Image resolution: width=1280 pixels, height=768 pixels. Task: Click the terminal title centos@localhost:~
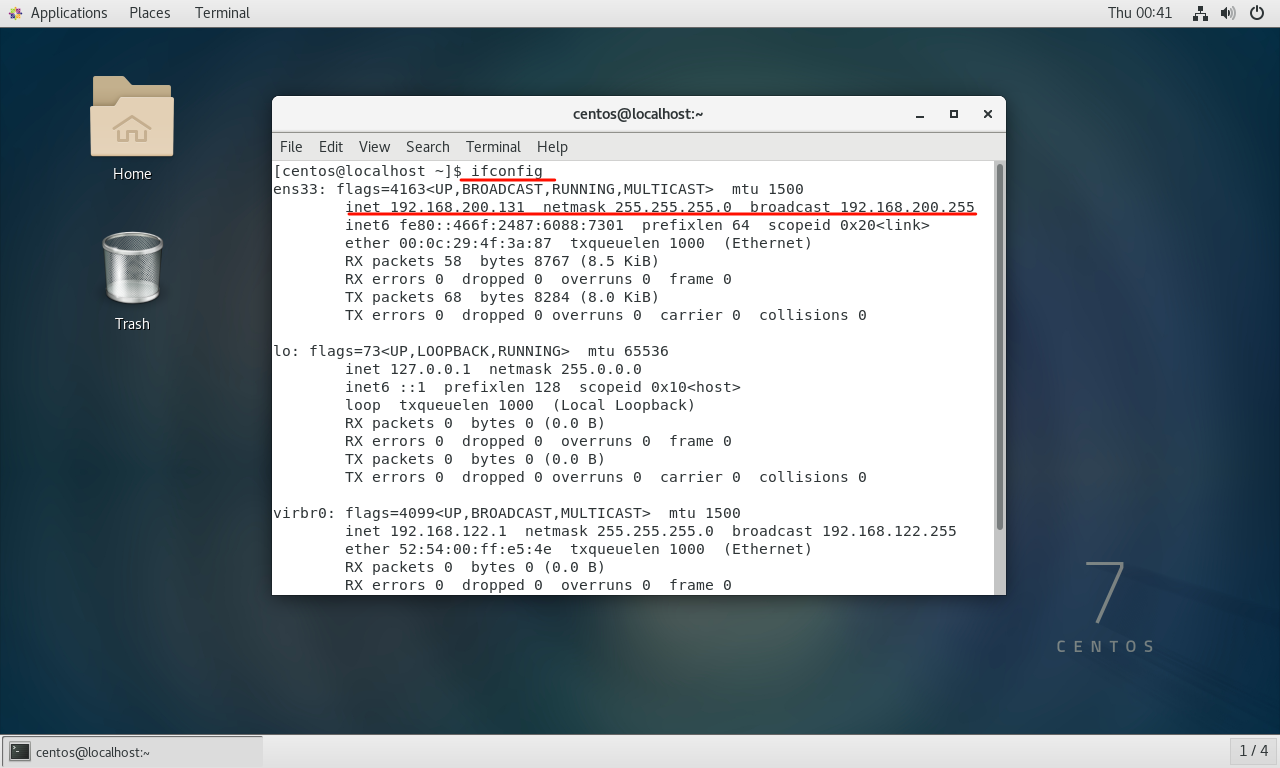(x=638, y=114)
